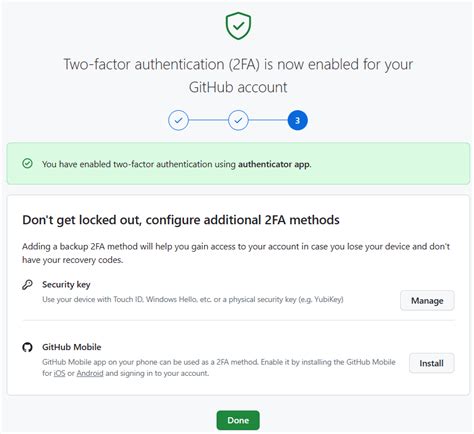This screenshot has width=474, height=434.
Task: Click the green shield checkmark icon
Action: pyautogui.click(x=238, y=26)
